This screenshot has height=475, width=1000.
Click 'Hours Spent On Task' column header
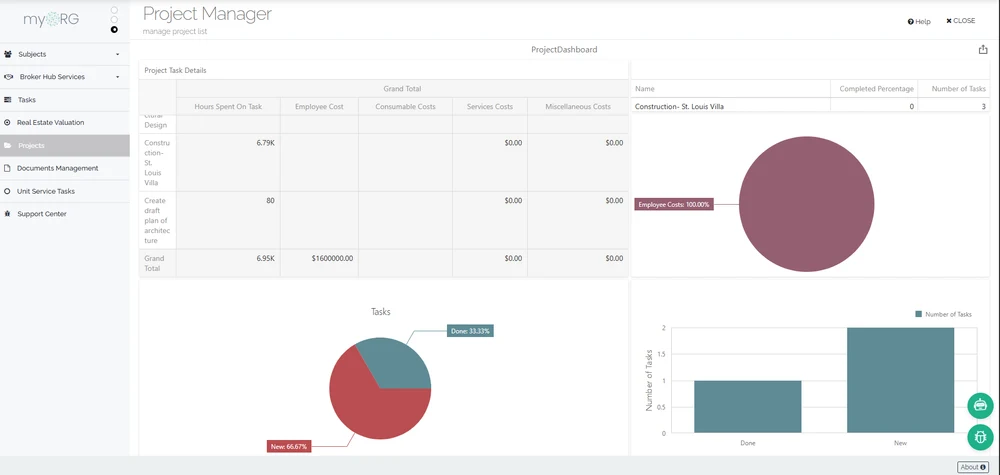pos(228,106)
